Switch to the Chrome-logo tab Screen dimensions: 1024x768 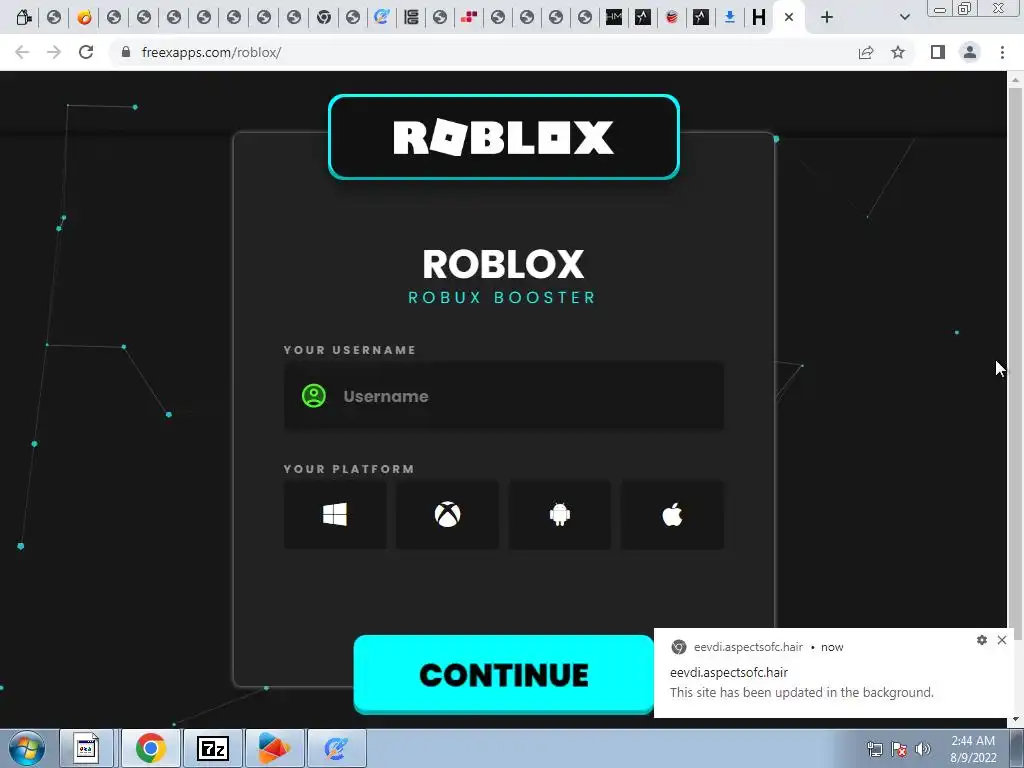click(x=323, y=18)
